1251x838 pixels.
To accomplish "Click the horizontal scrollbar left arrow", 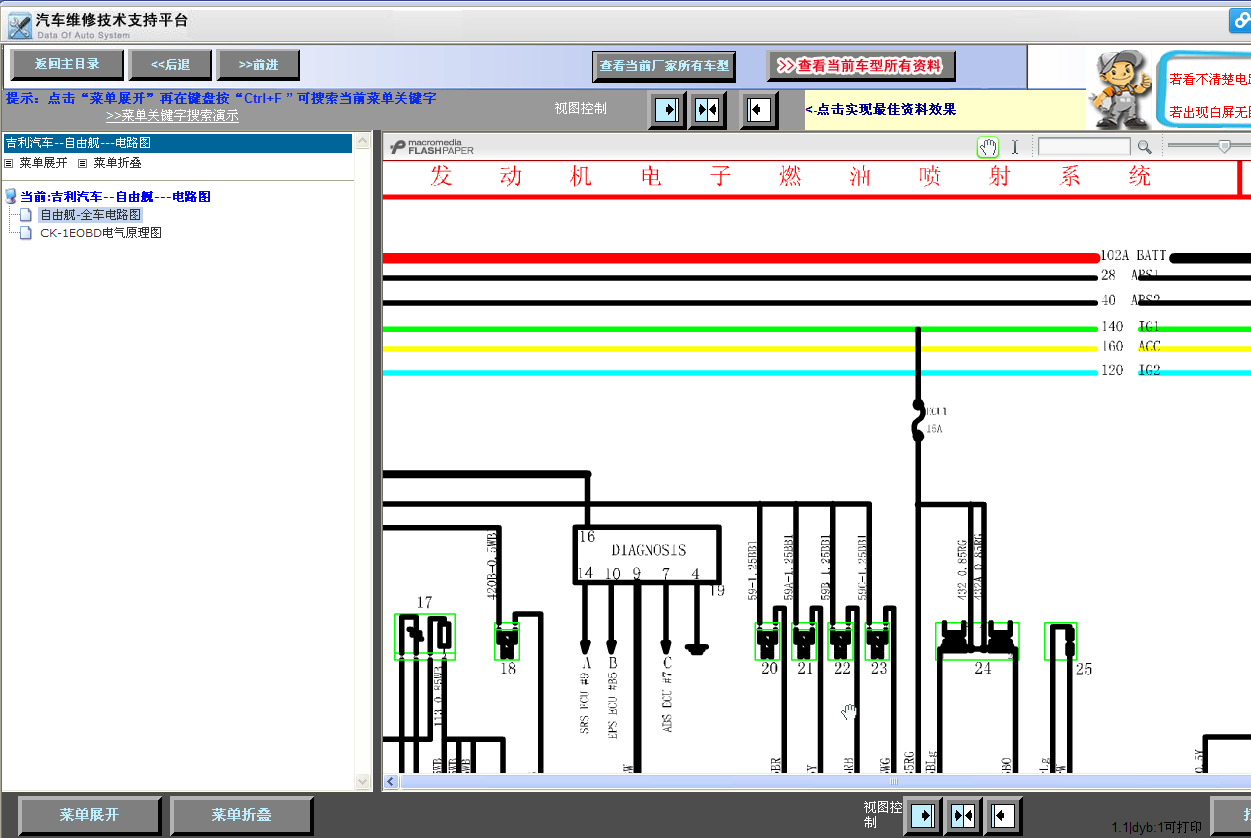I will (391, 782).
